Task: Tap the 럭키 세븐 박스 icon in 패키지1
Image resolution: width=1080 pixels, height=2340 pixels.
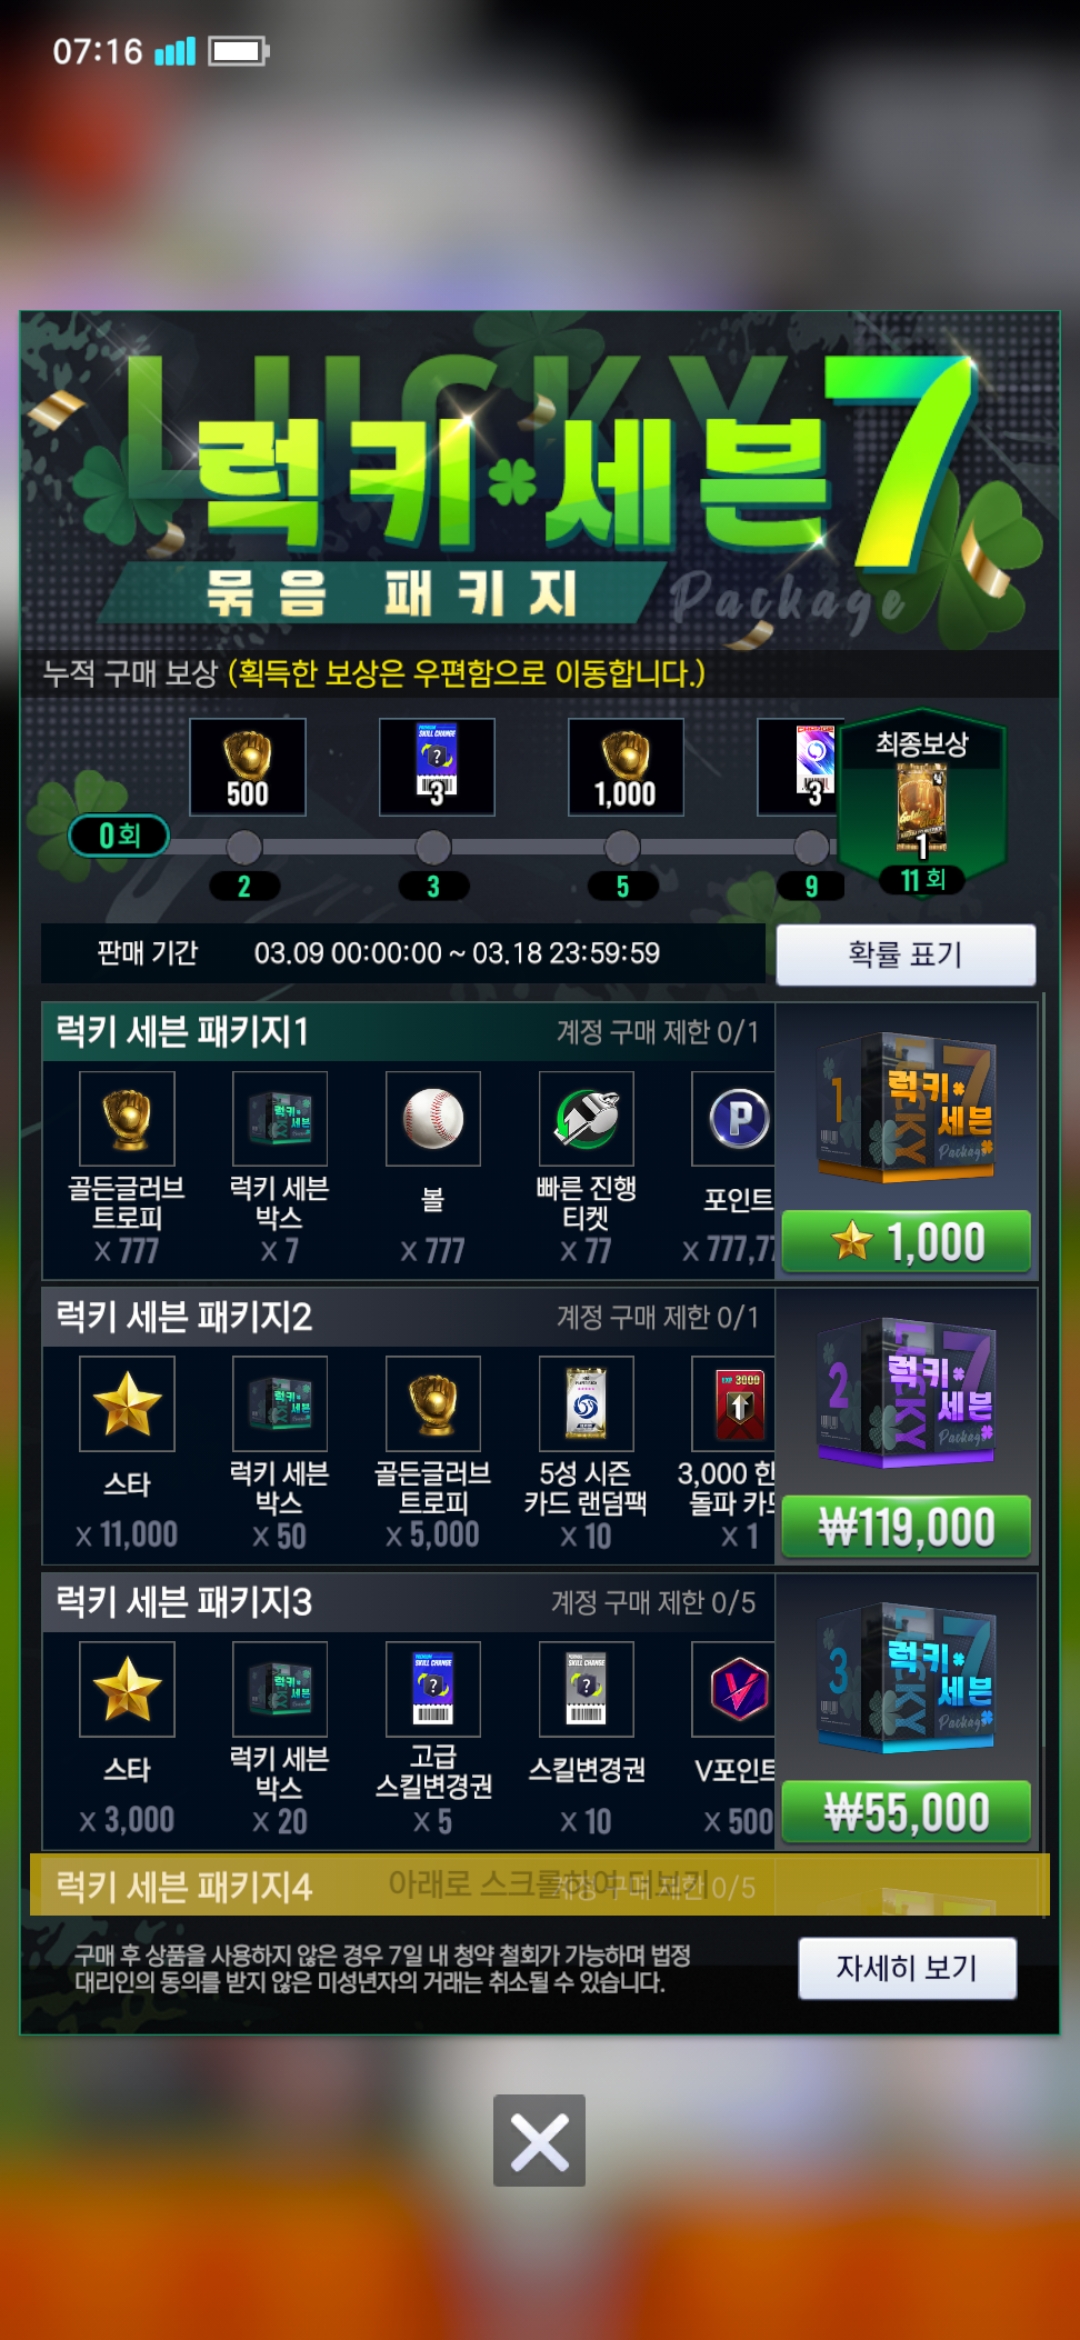Action: 280,1119
